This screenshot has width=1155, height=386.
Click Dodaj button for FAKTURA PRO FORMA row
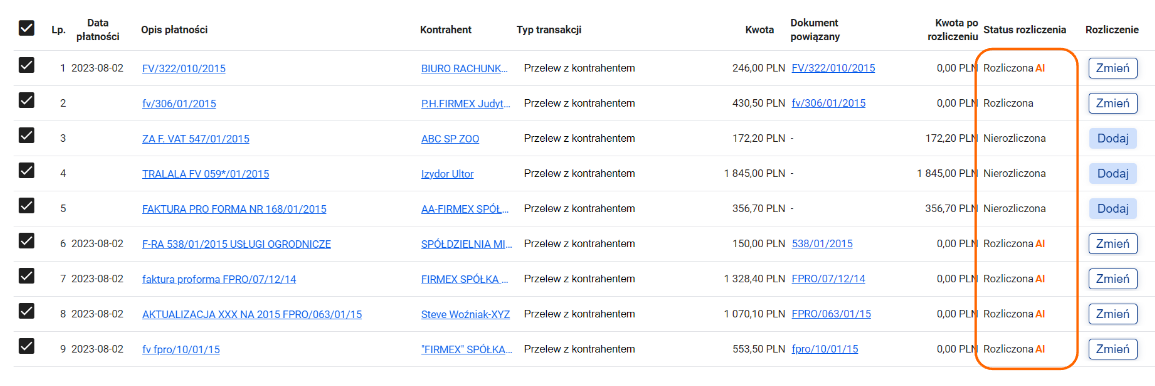click(x=1112, y=208)
